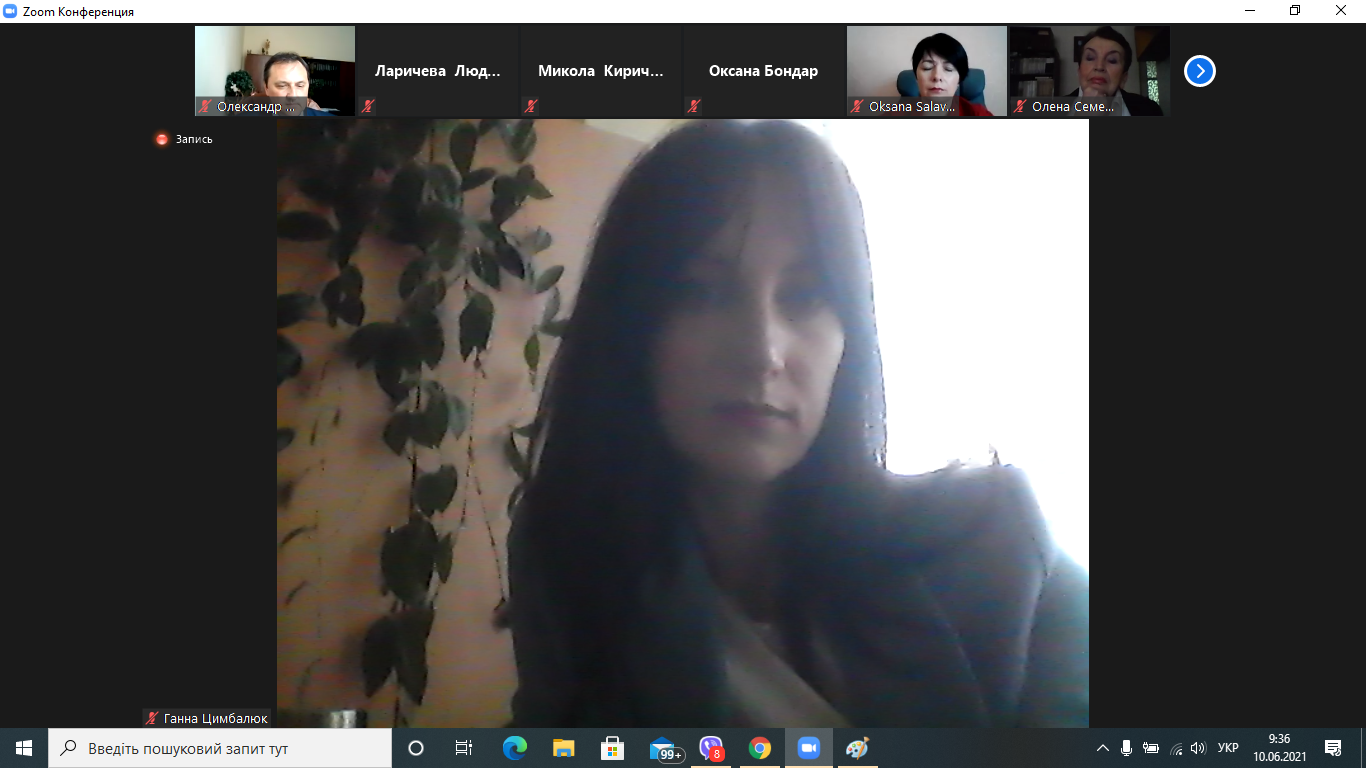
Task: Expand hidden system tray icons chevron
Action: point(1103,748)
